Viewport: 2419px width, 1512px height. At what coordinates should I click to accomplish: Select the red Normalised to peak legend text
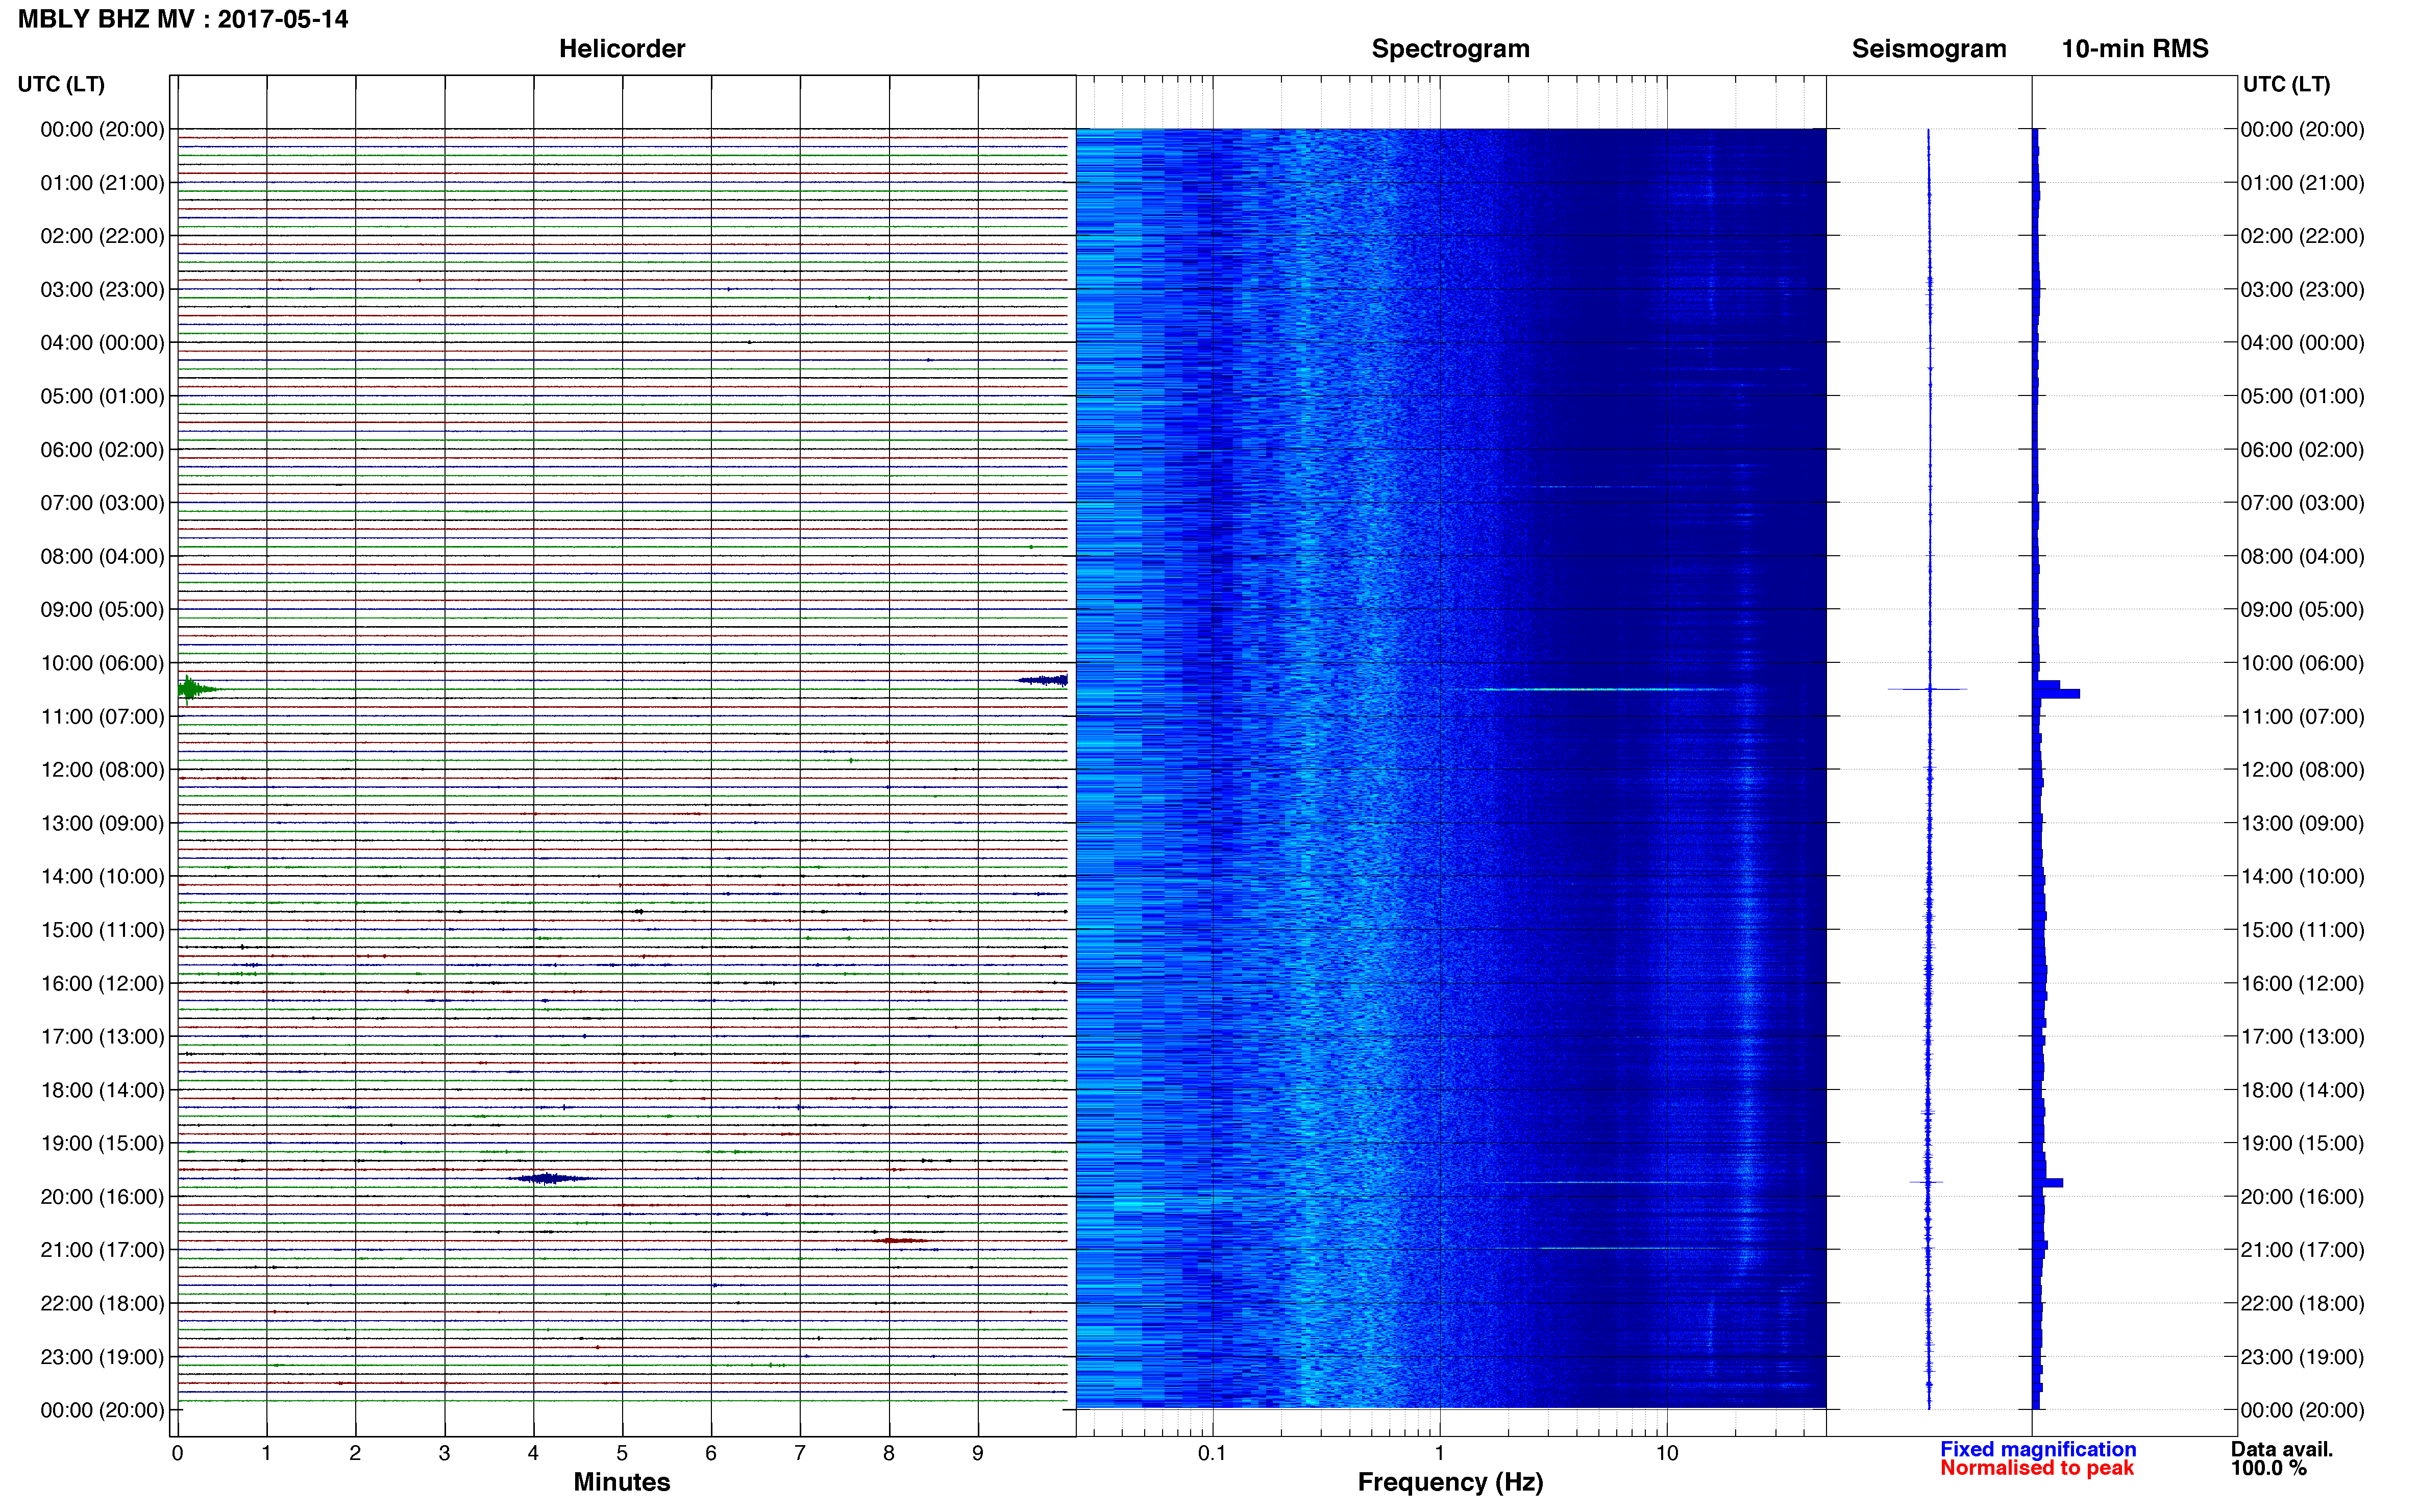click(x=2036, y=1468)
